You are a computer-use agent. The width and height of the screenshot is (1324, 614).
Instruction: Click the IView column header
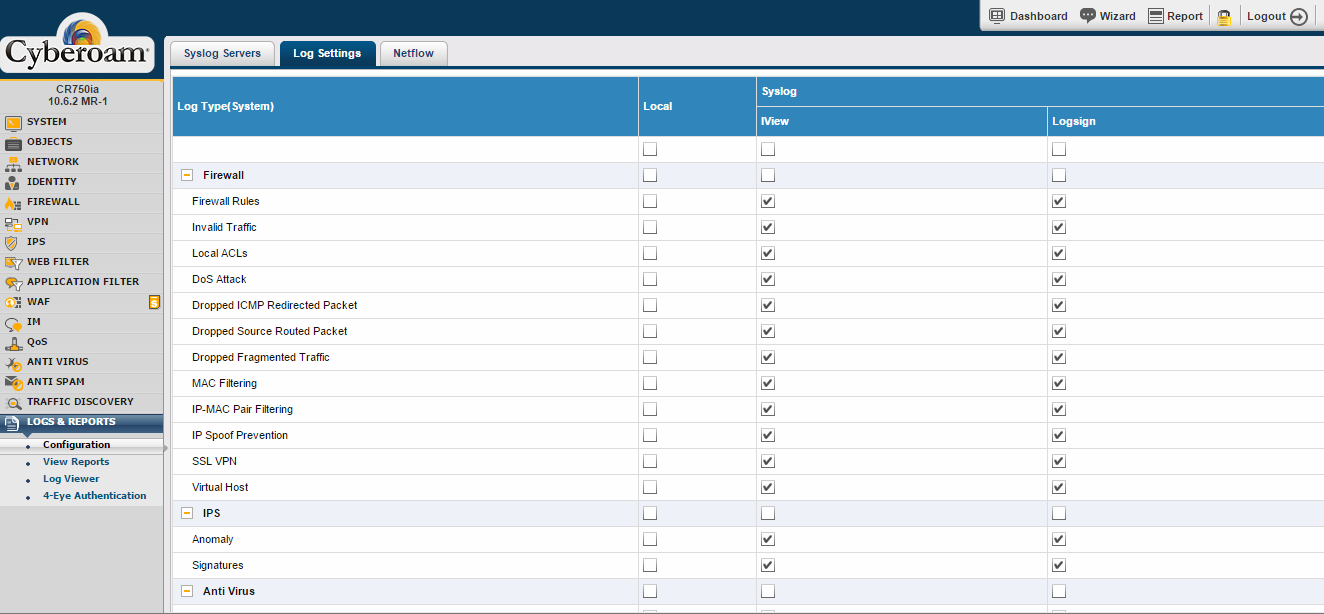coord(902,121)
